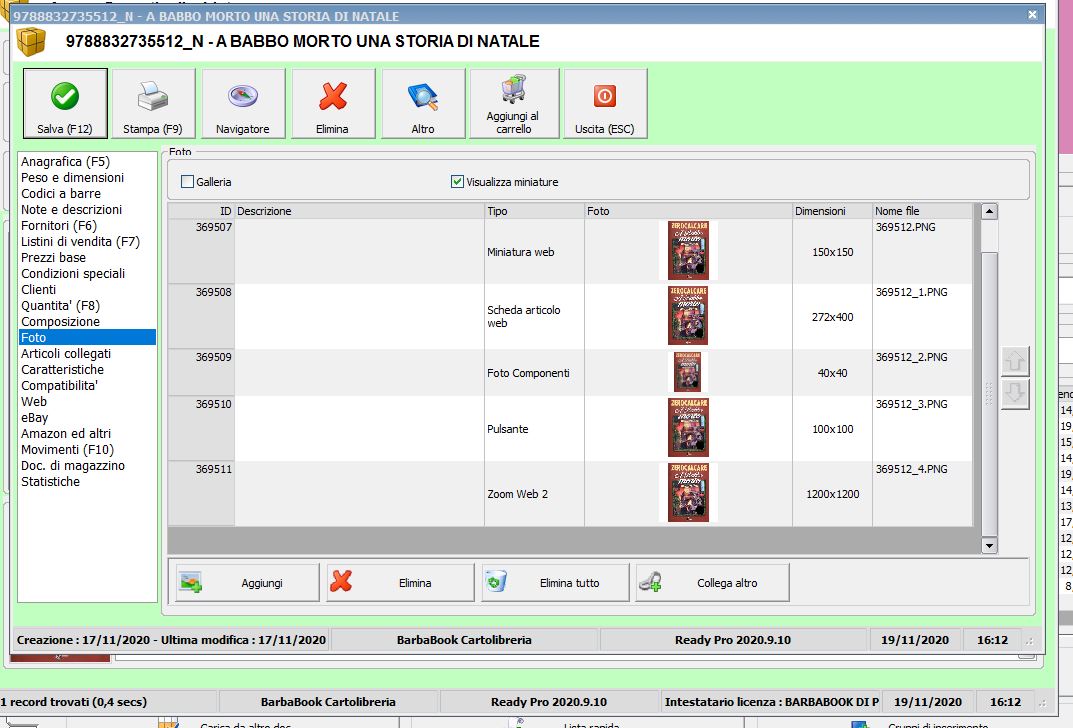Click the Salva (F12) green checkmark button
Viewport: 1073px width, 728px height.
(65, 103)
